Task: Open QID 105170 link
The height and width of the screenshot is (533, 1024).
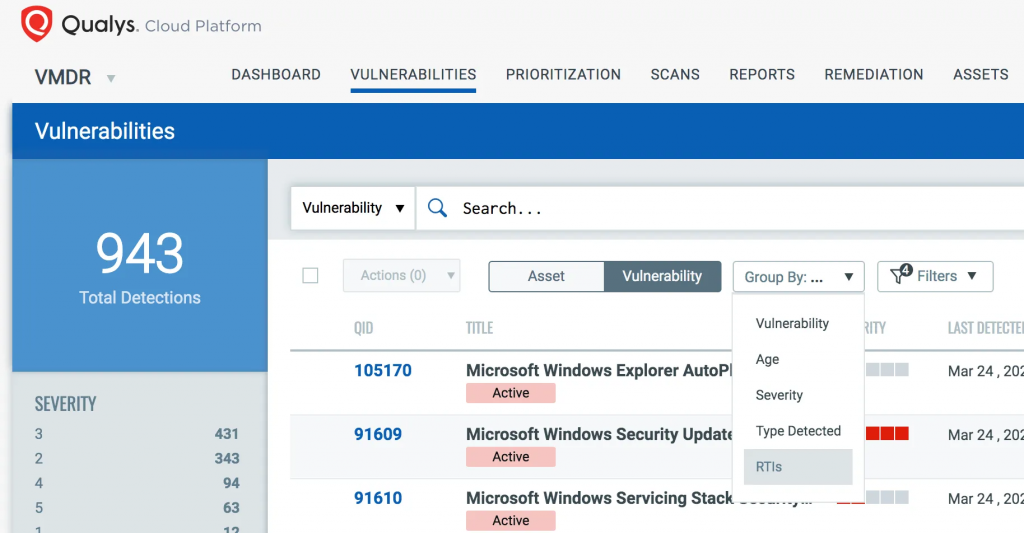Action: pyautogui.click(x=382, y=370)
